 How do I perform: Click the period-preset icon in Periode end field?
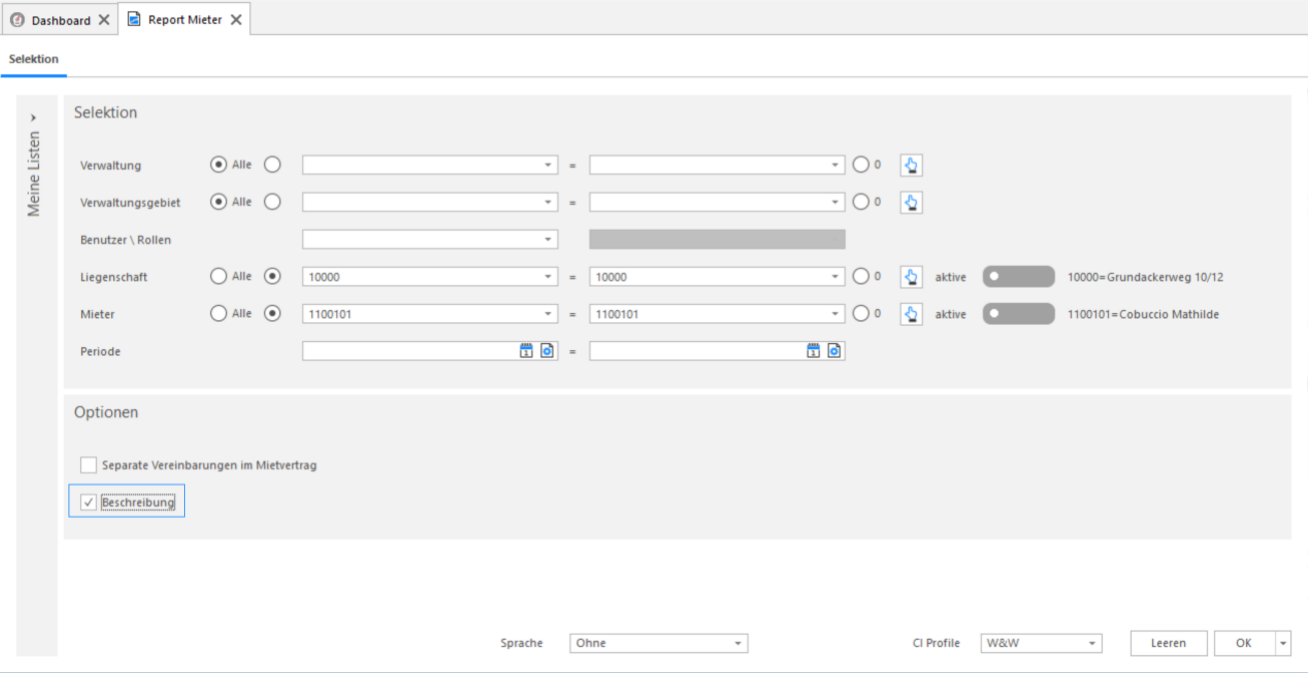point(835,351)
